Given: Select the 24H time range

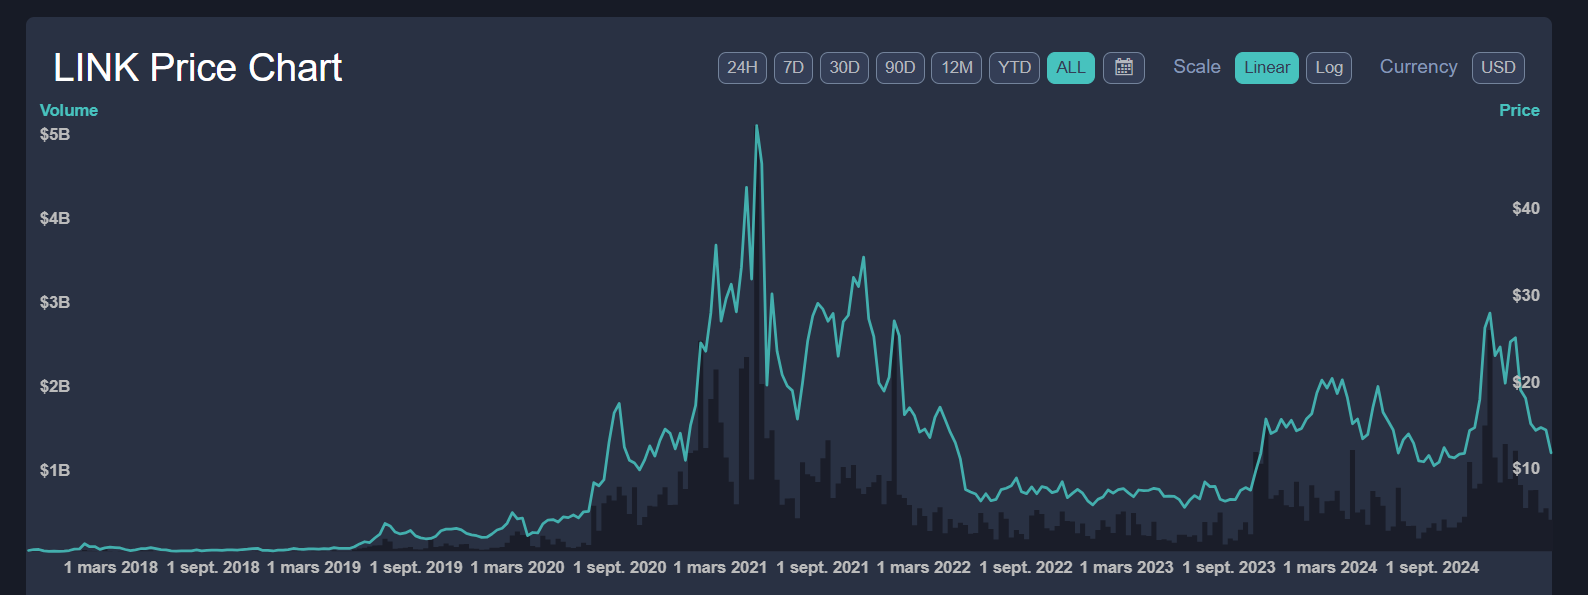Looking at the screenshot, I should click(x=742, y=68).
